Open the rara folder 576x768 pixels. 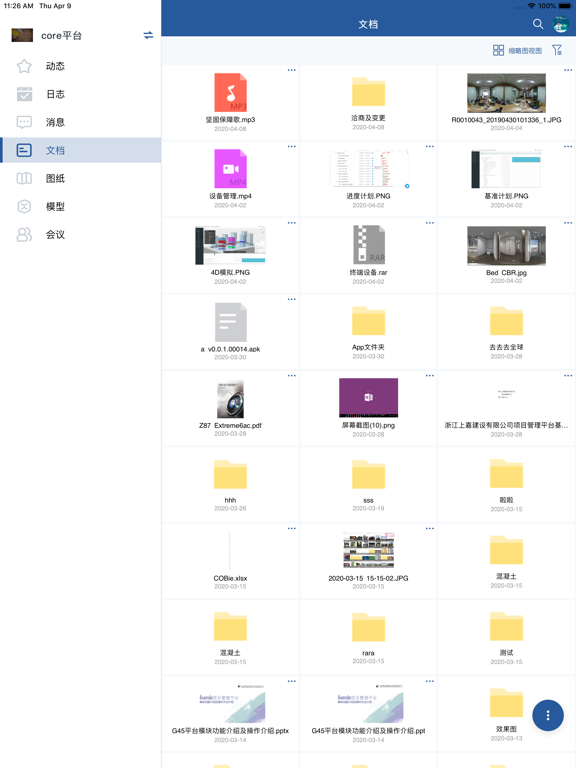368,627
